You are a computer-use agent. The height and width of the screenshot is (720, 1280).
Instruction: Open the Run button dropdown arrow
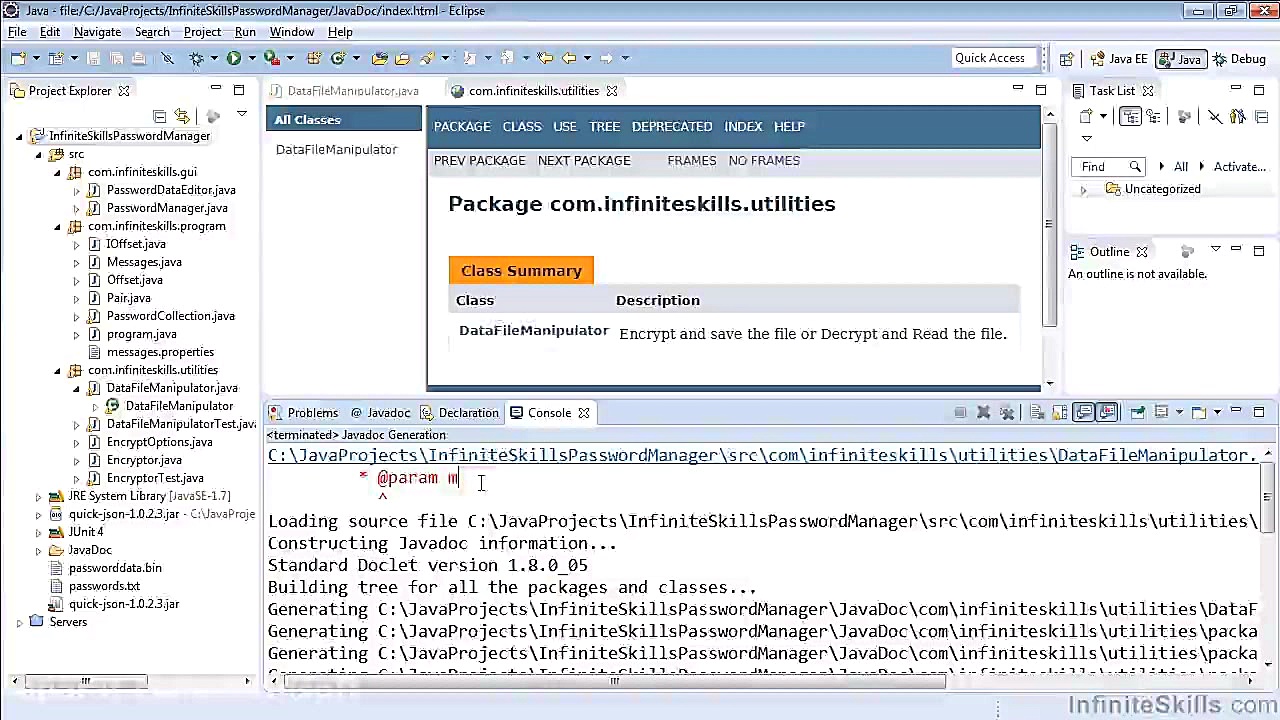(251, 58)
